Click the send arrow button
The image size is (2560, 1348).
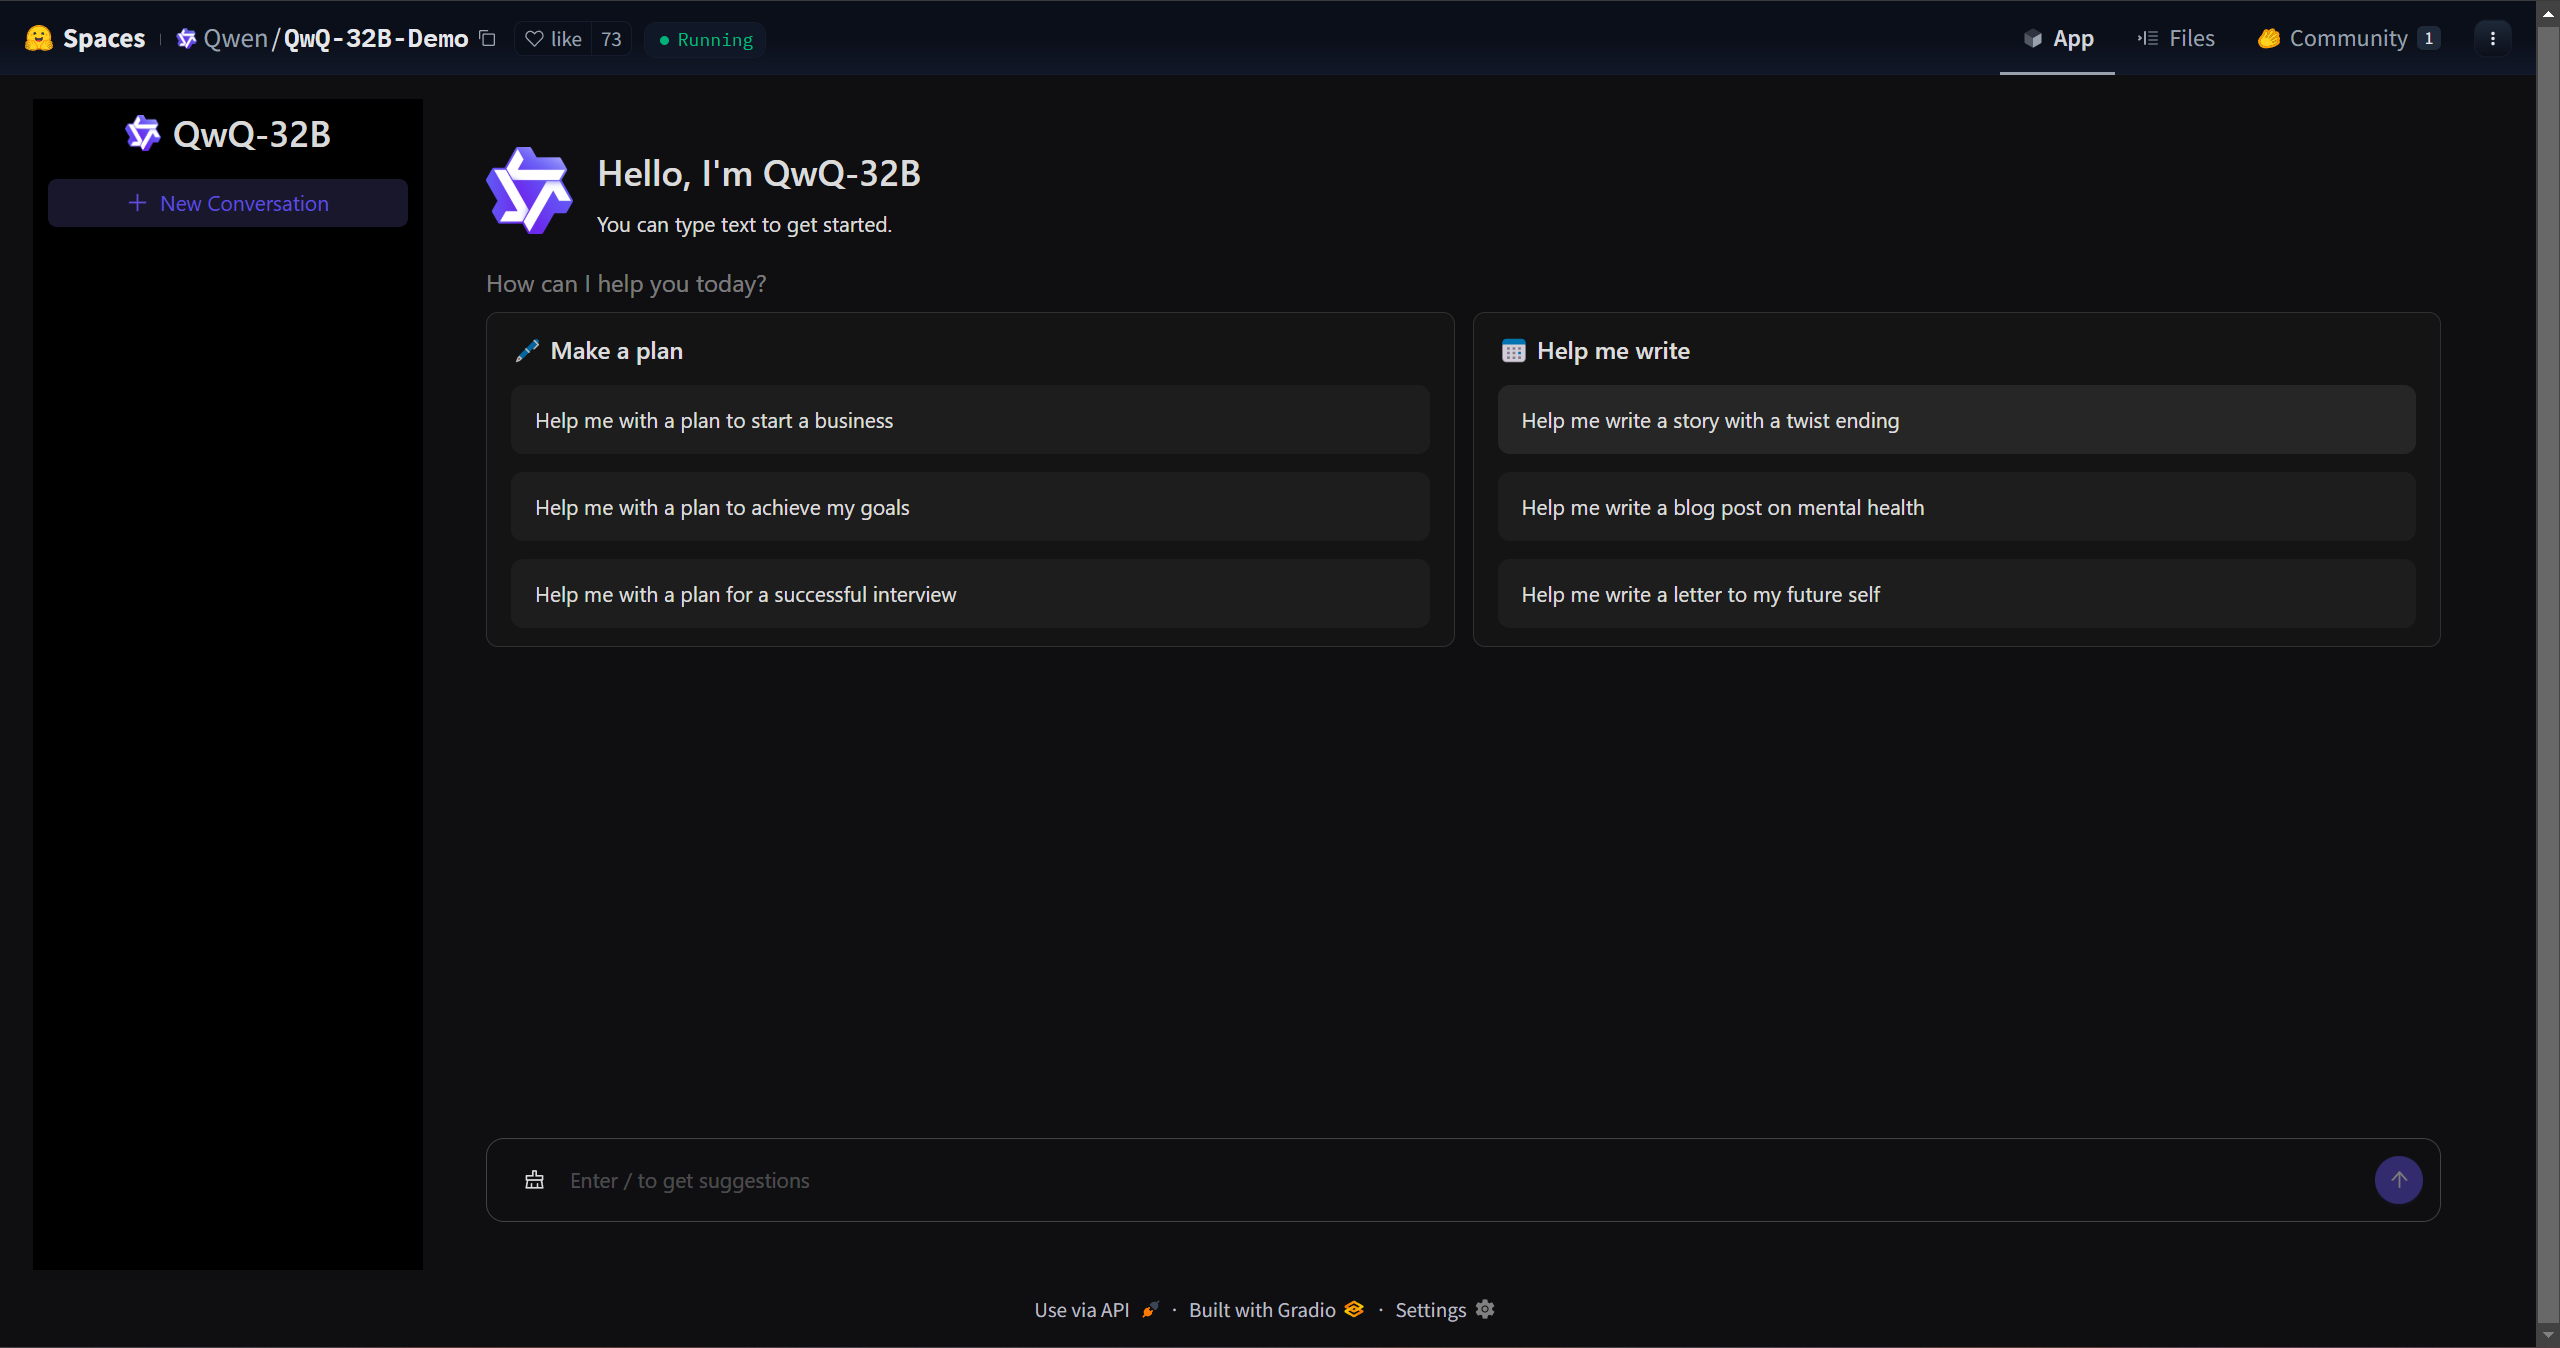pyautogui.click(x=2398, y=1180)
